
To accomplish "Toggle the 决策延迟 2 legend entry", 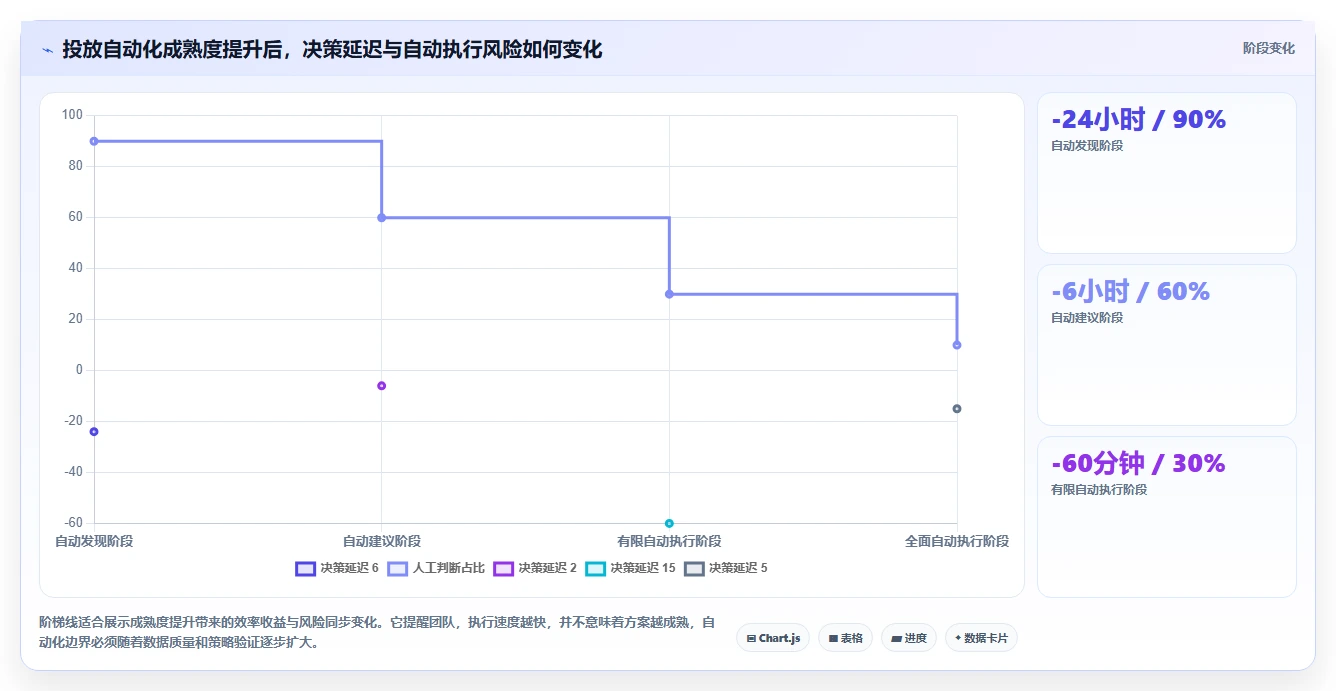I will click(x=535, y=568).
